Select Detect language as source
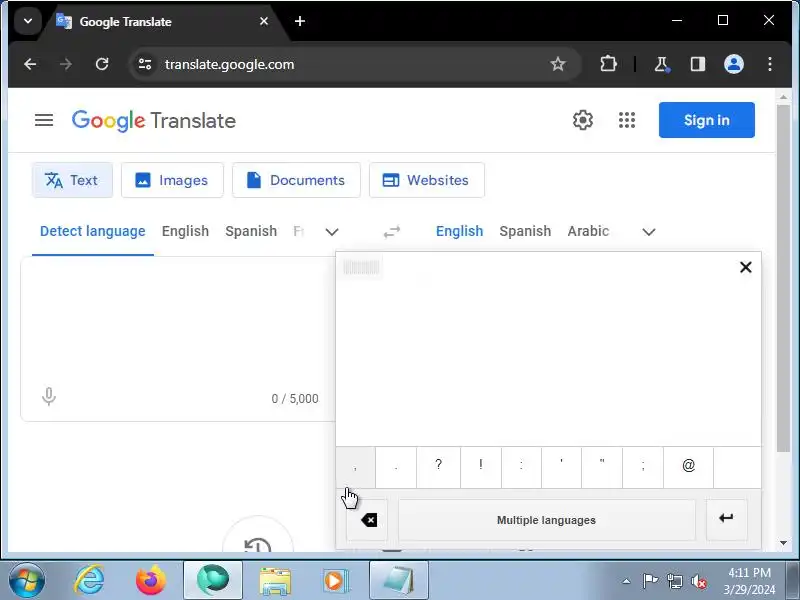Image resolution: width=800 pixels, height=600 pixels. (93, 231)
